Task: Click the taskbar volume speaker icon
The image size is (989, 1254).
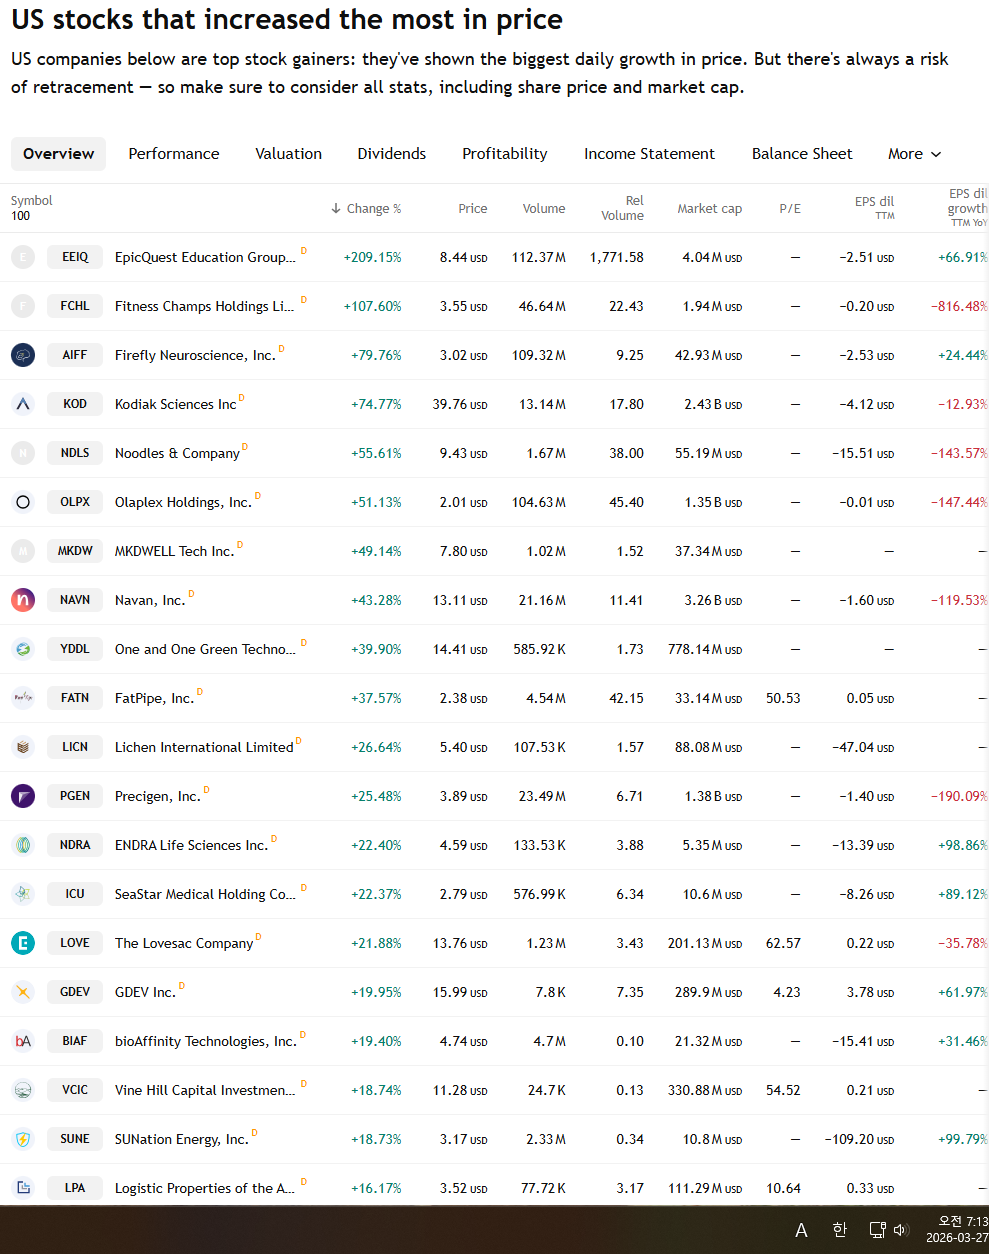Action: tap(900, 1230)
